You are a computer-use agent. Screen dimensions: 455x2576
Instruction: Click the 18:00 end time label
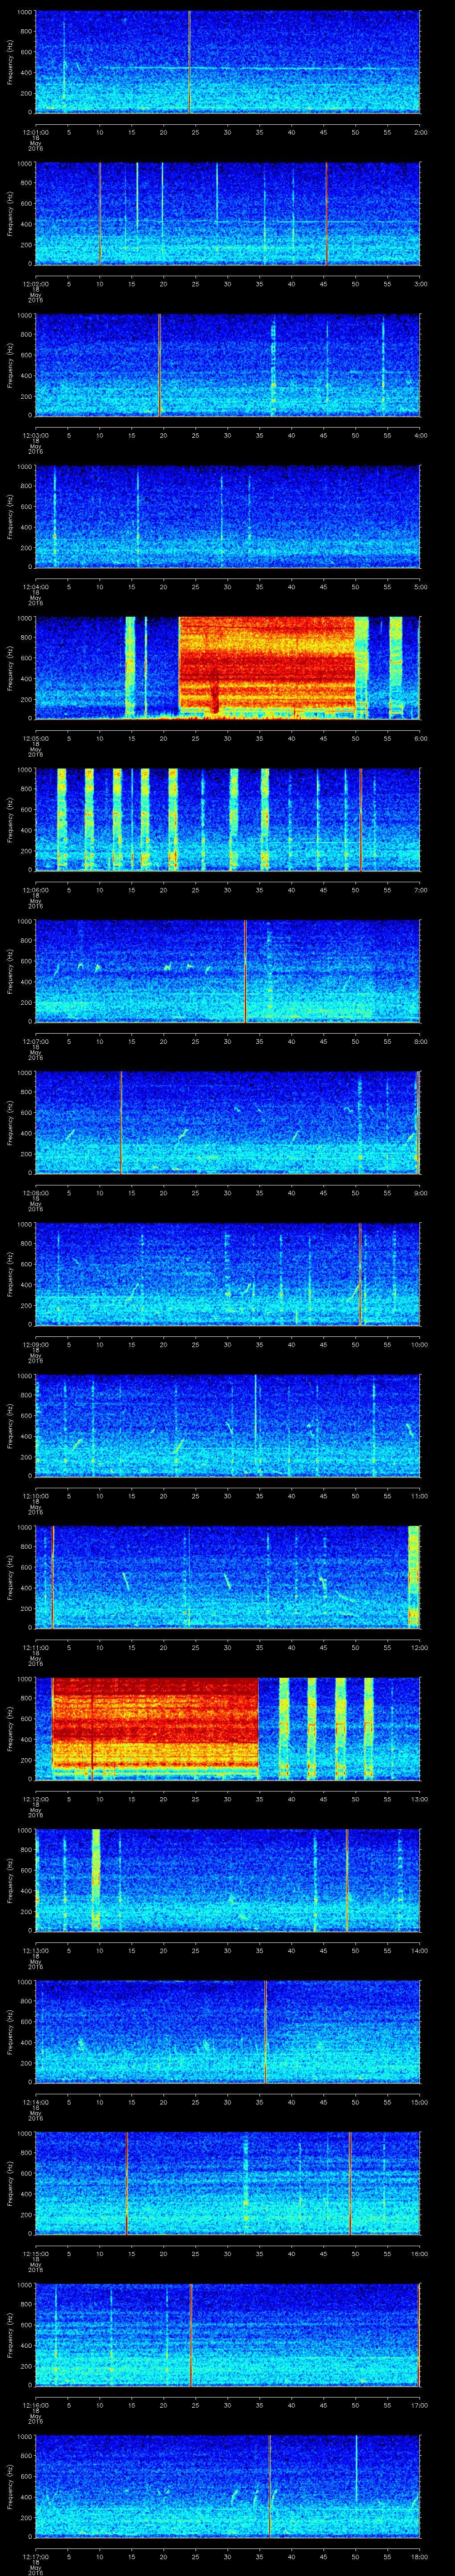[420, 2557]
